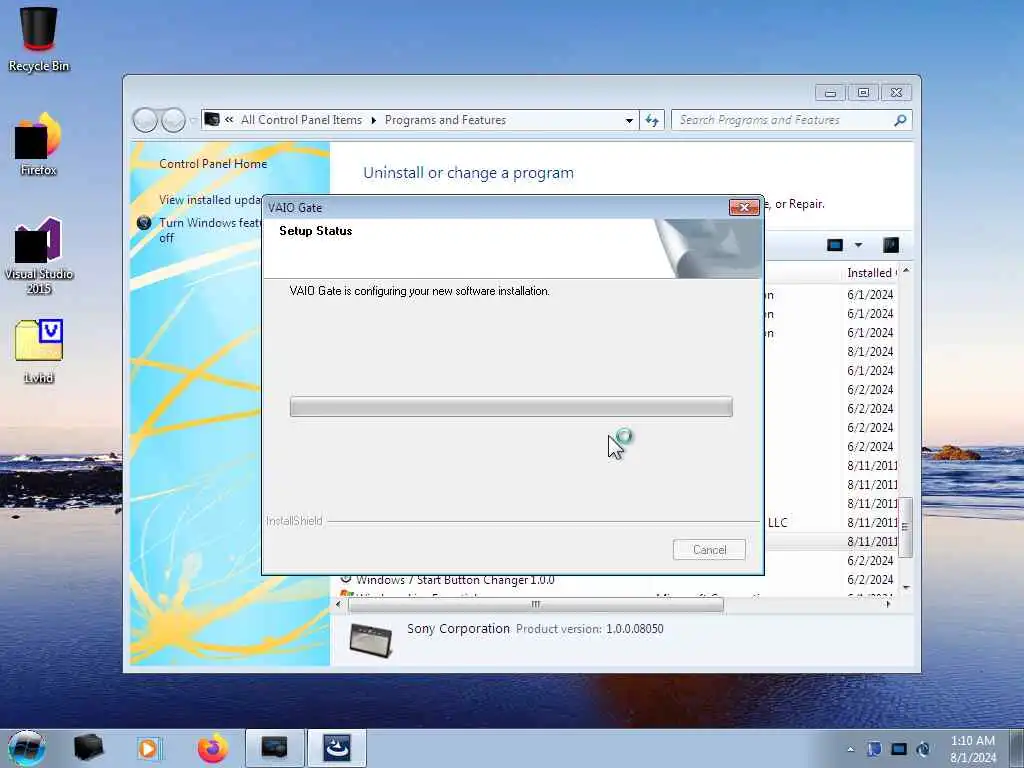Open the Recycle Bin desktop icon
This screenshot has width=1024, height=768.
pyautogui.click(x=39, y=39)
